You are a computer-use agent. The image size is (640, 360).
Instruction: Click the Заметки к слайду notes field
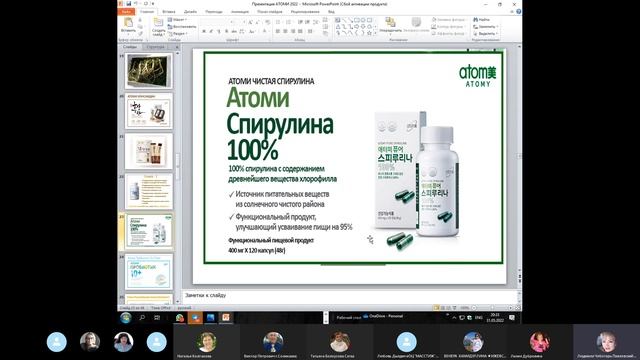click(350, 295)
